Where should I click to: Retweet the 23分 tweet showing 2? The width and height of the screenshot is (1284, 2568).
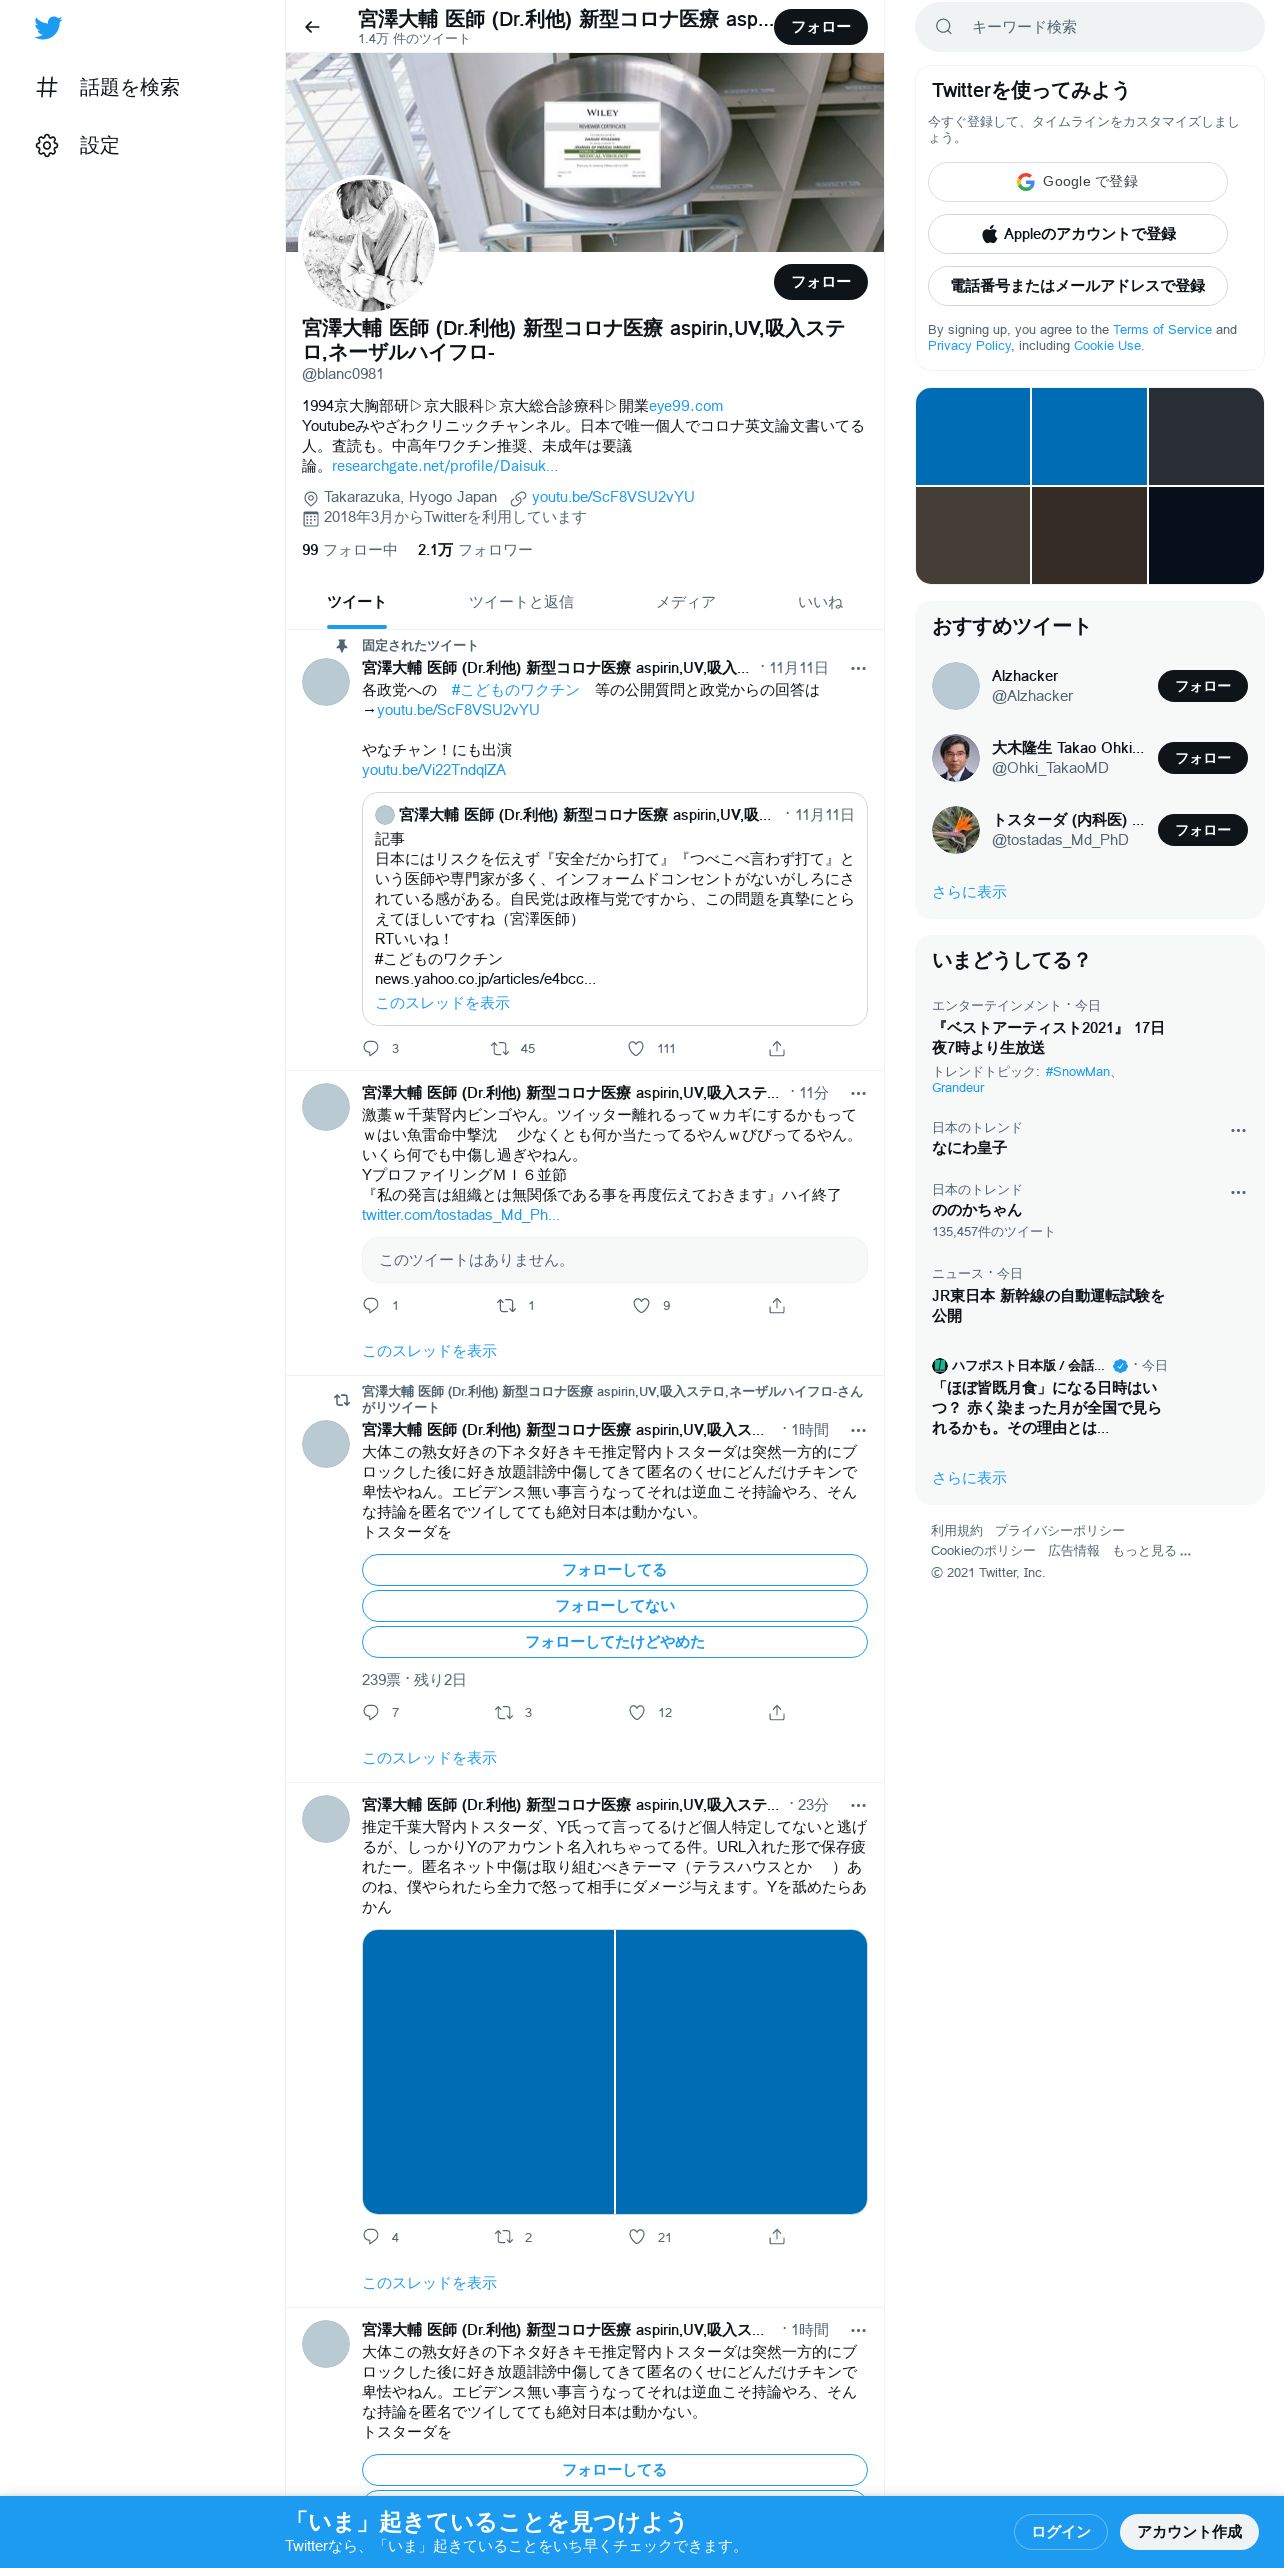(x=504, y=2236)
